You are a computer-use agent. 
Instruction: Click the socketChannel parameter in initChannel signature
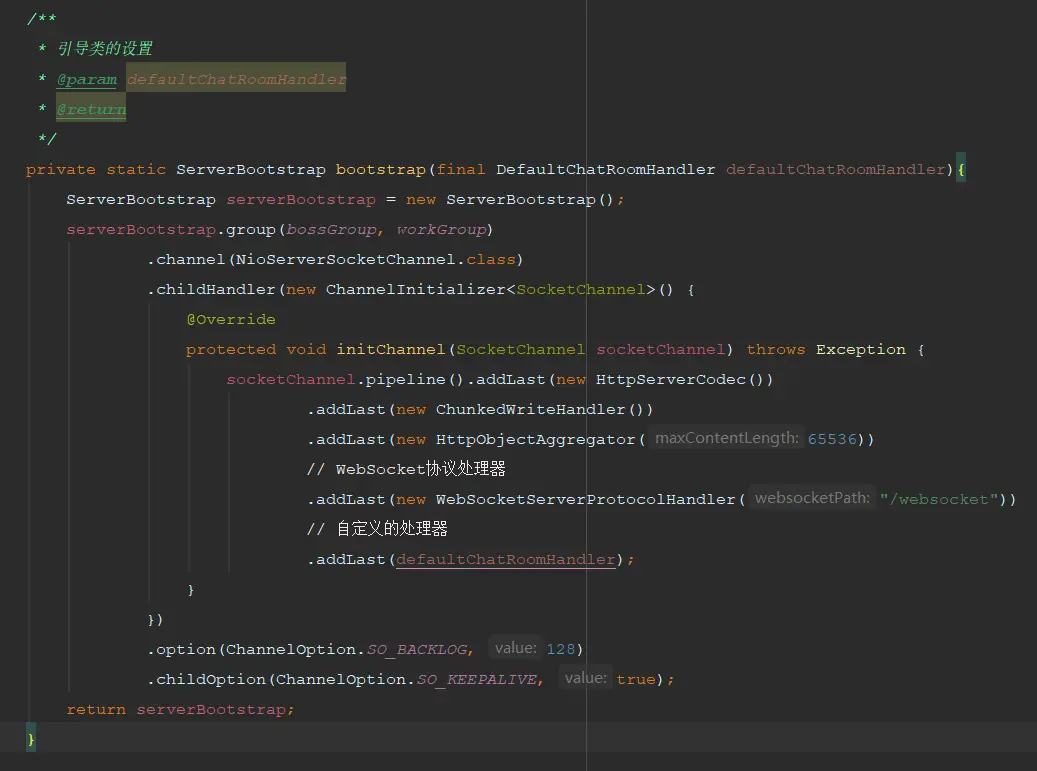tap(661, 349)
